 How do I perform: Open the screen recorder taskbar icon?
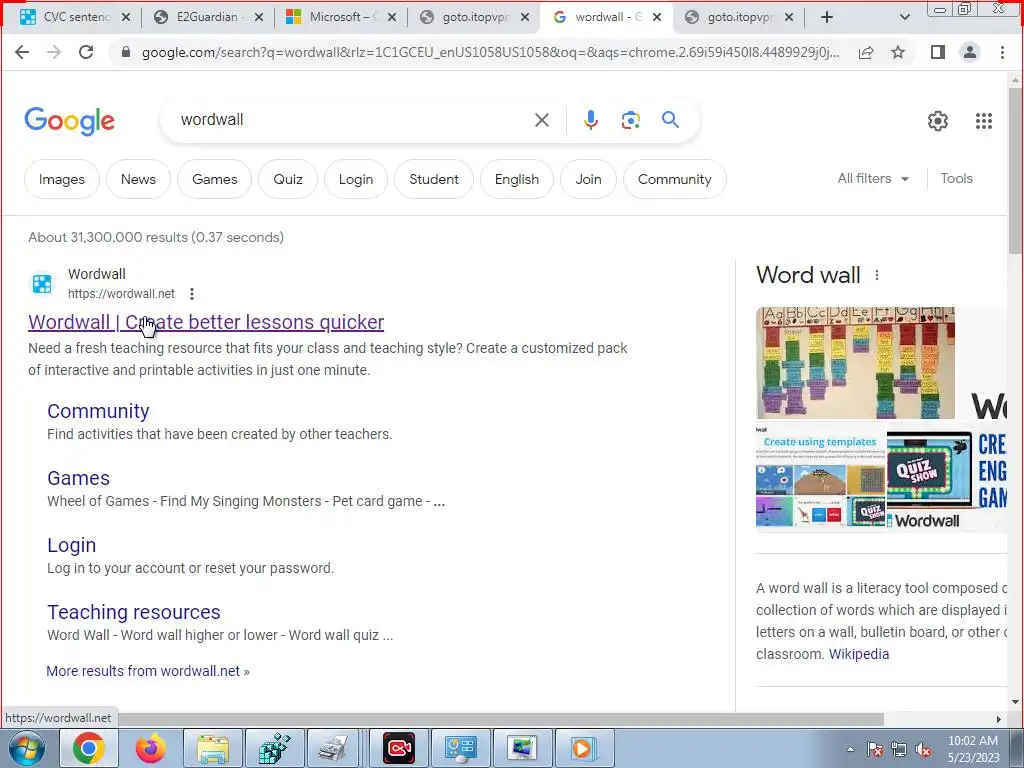pos(398,748)
